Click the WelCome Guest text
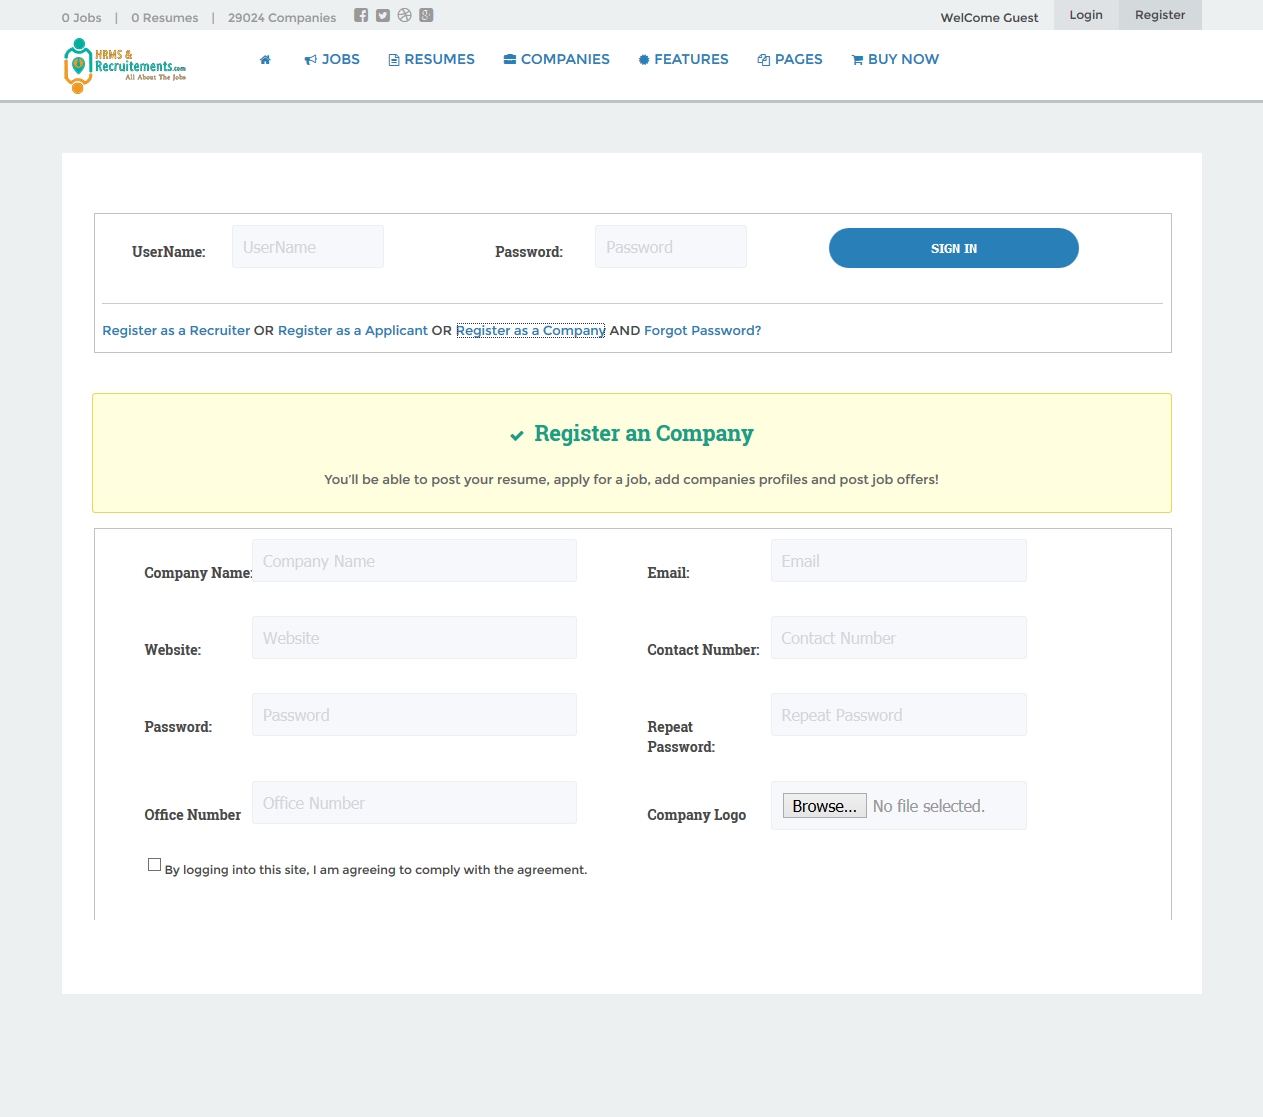The height and width of the screenshot is (1117, 1263). click(x=989, y=18)
